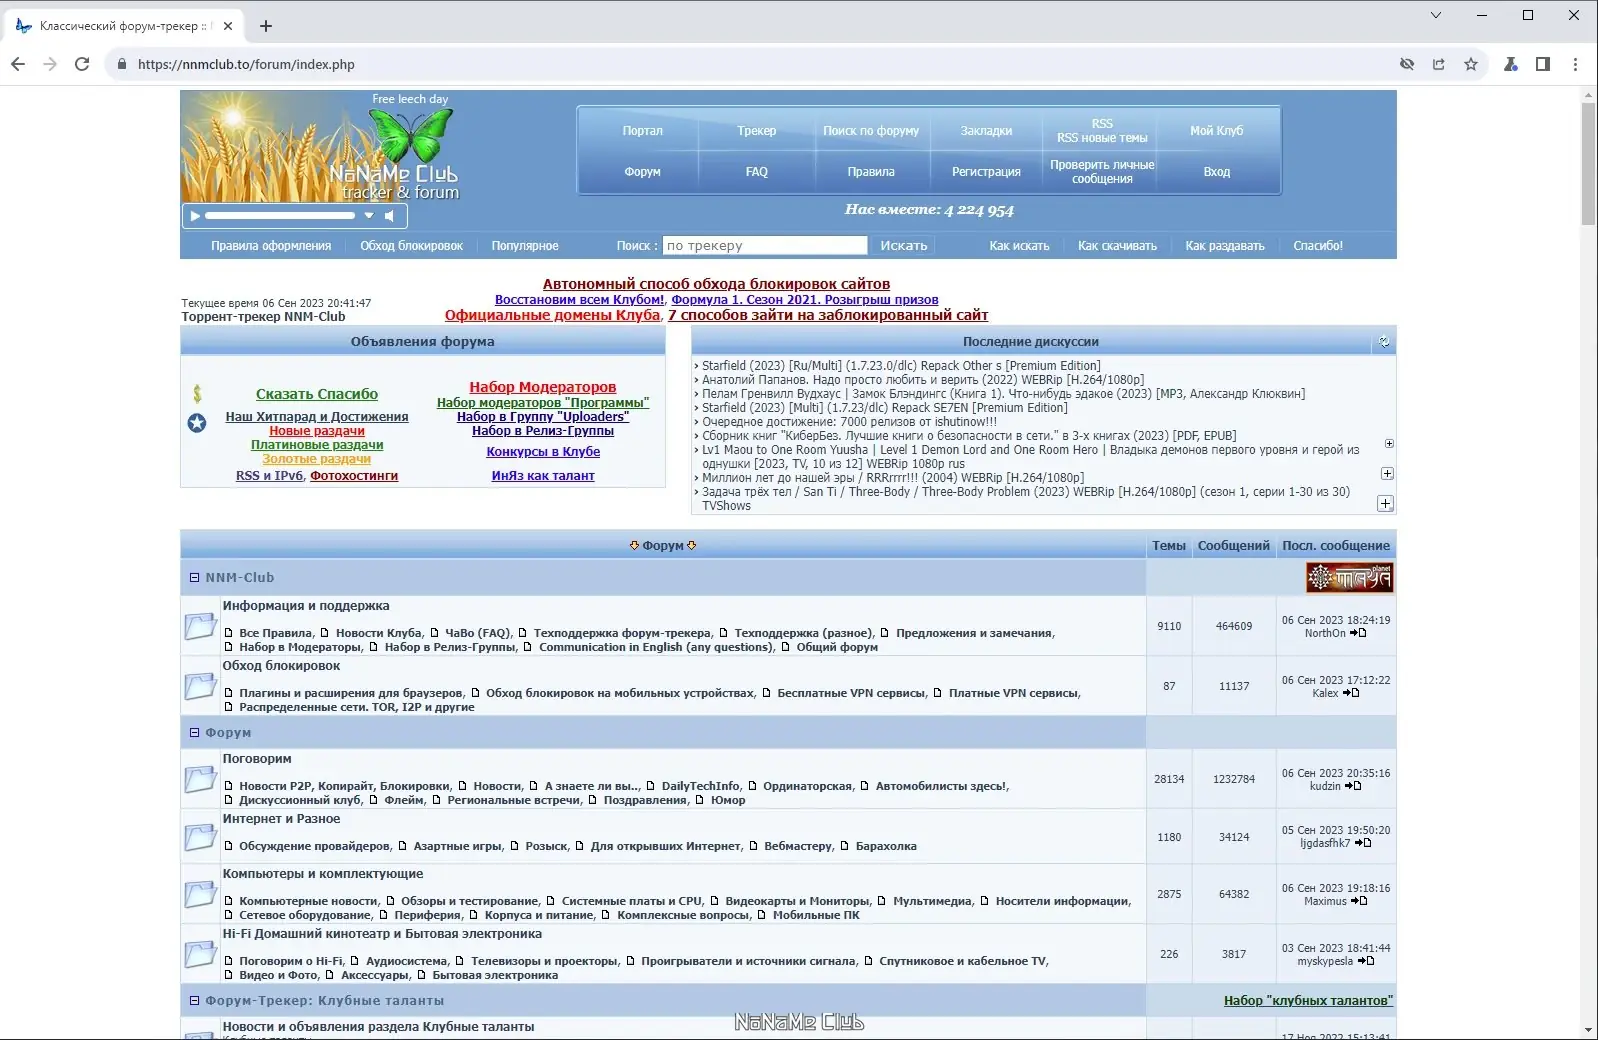1598x1040 pixels.
Task: Open the Регистрация menu item
Action: point(986,172)
